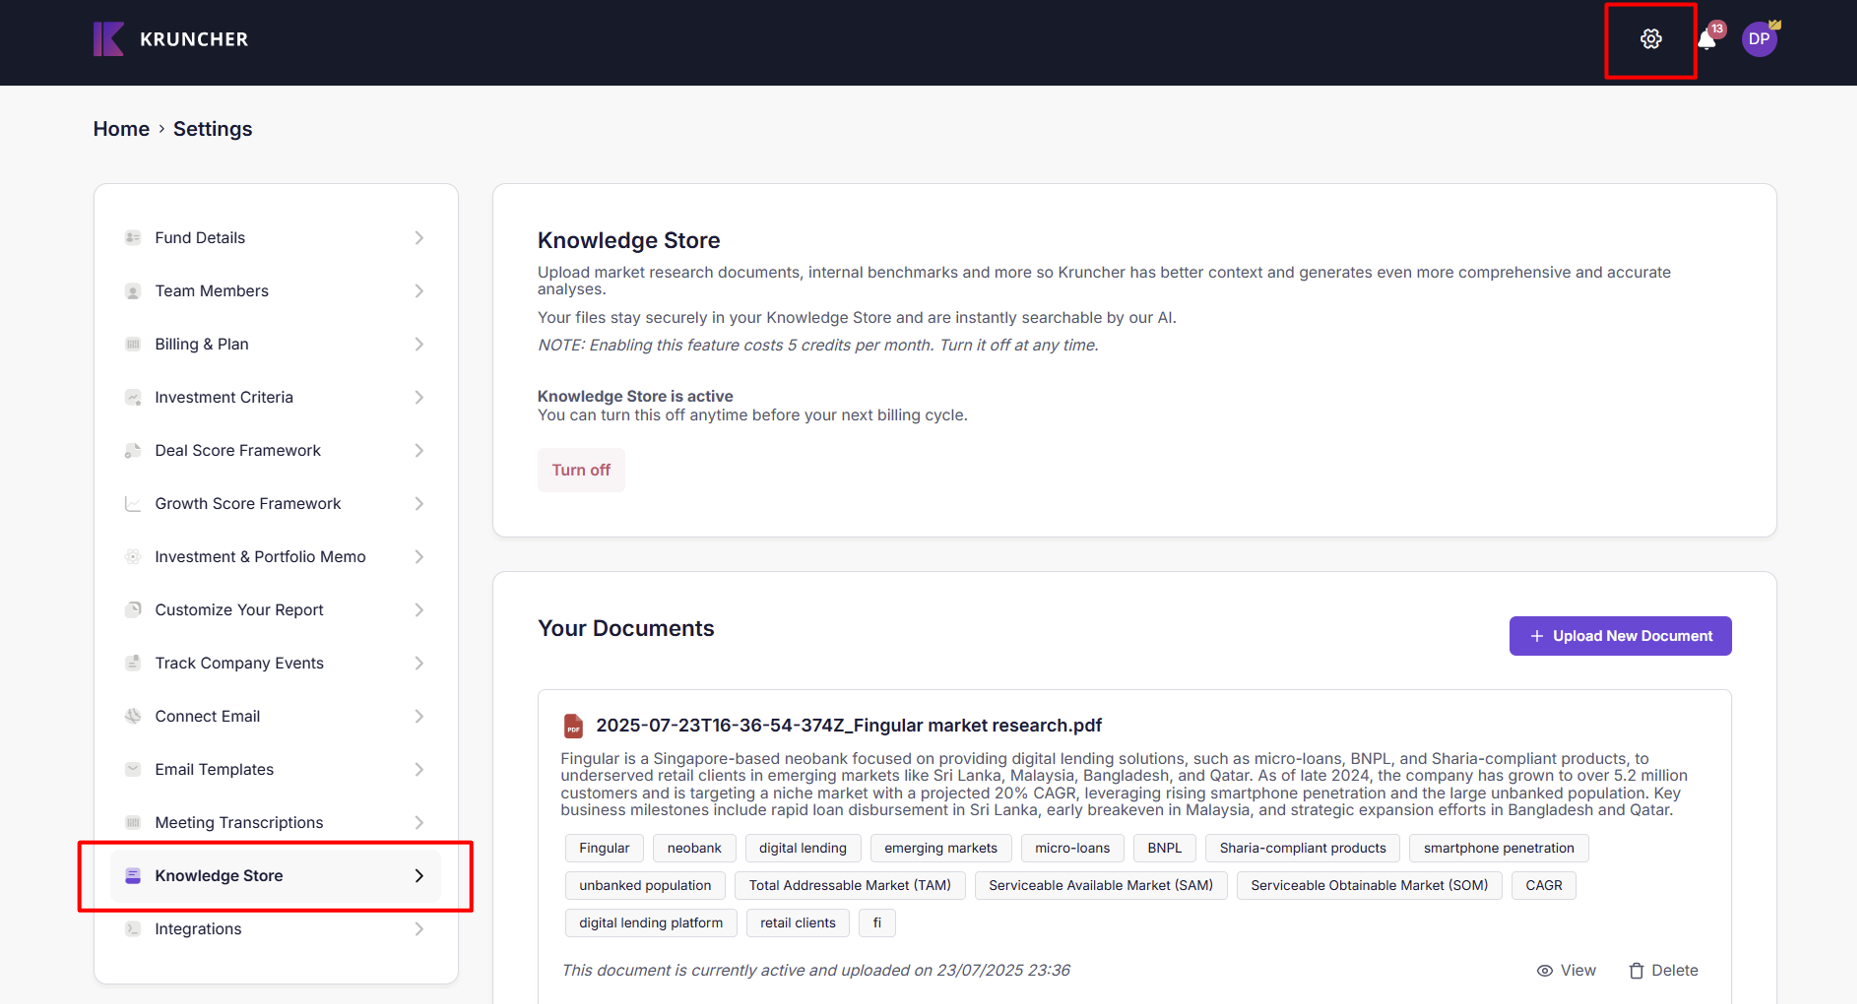Expand Integrations chevron
The height and width of the screenshot is (1004, 1857).
coord(419,929)
